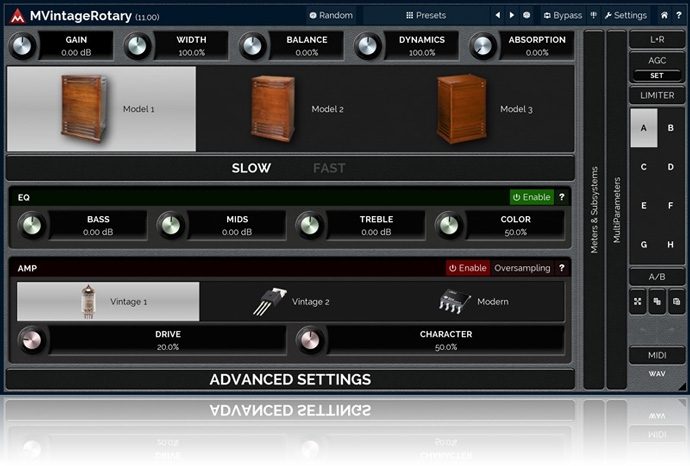Click the DRIVE 20.0% value field
The width and height of the screenshot is (690, 466).
(x=168, y=340)
